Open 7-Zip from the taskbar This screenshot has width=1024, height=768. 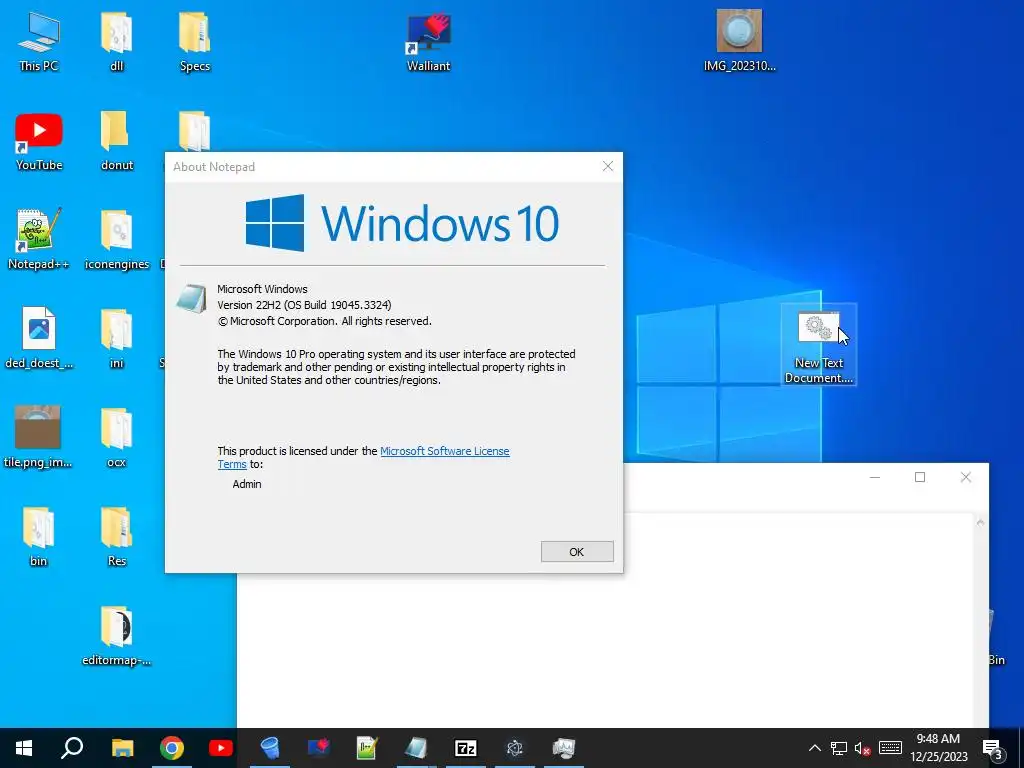tap(466, 748)
